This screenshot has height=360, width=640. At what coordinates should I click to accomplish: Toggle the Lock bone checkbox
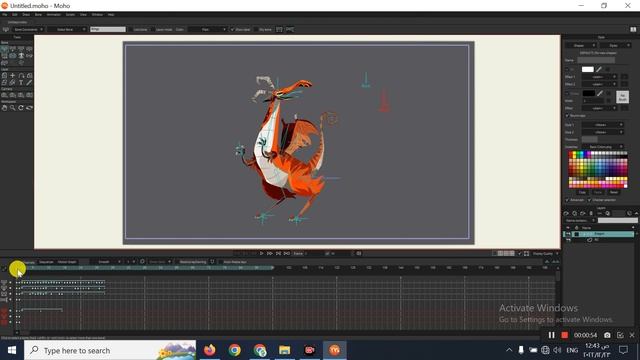pyautogui.click(x=131, y=29)
